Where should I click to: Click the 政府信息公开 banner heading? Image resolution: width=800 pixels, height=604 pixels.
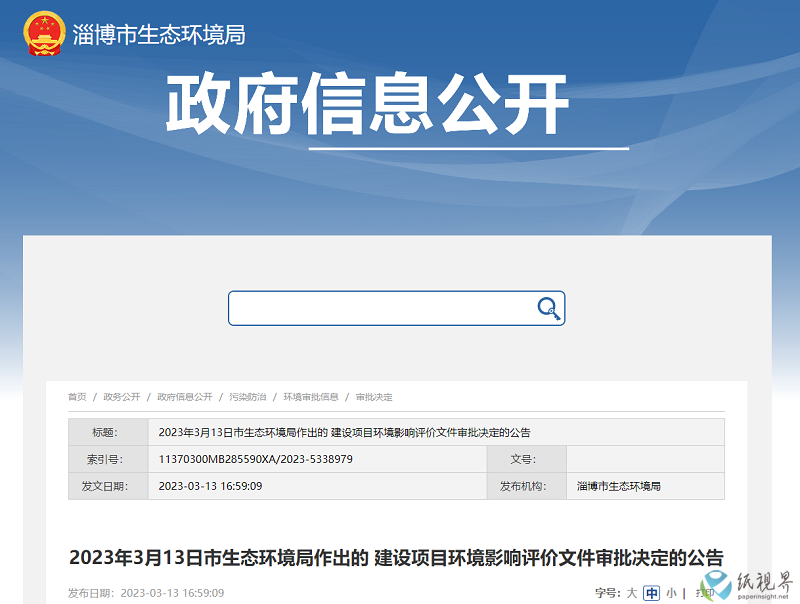pos(367,104)
